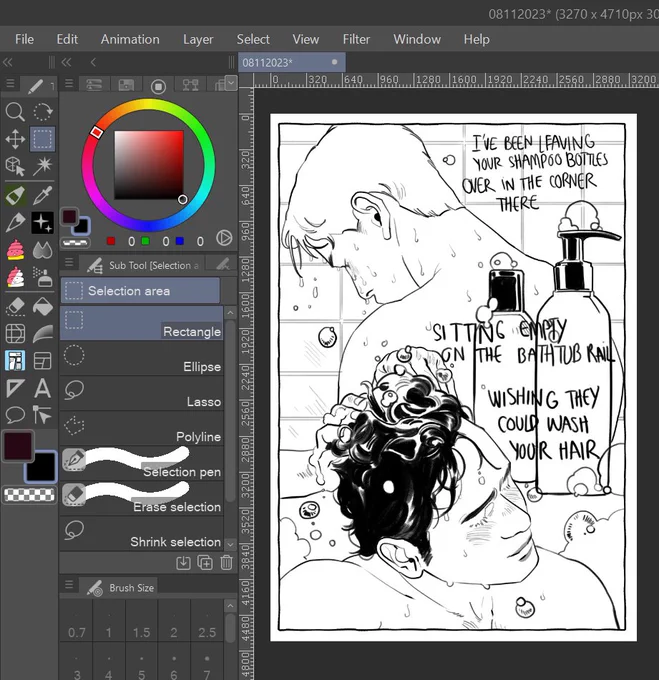Expand the color panel tabs dropdown arrow
The width and height of the screenshot is (659, 680).
pyautogui.click(x=231, y=82)
